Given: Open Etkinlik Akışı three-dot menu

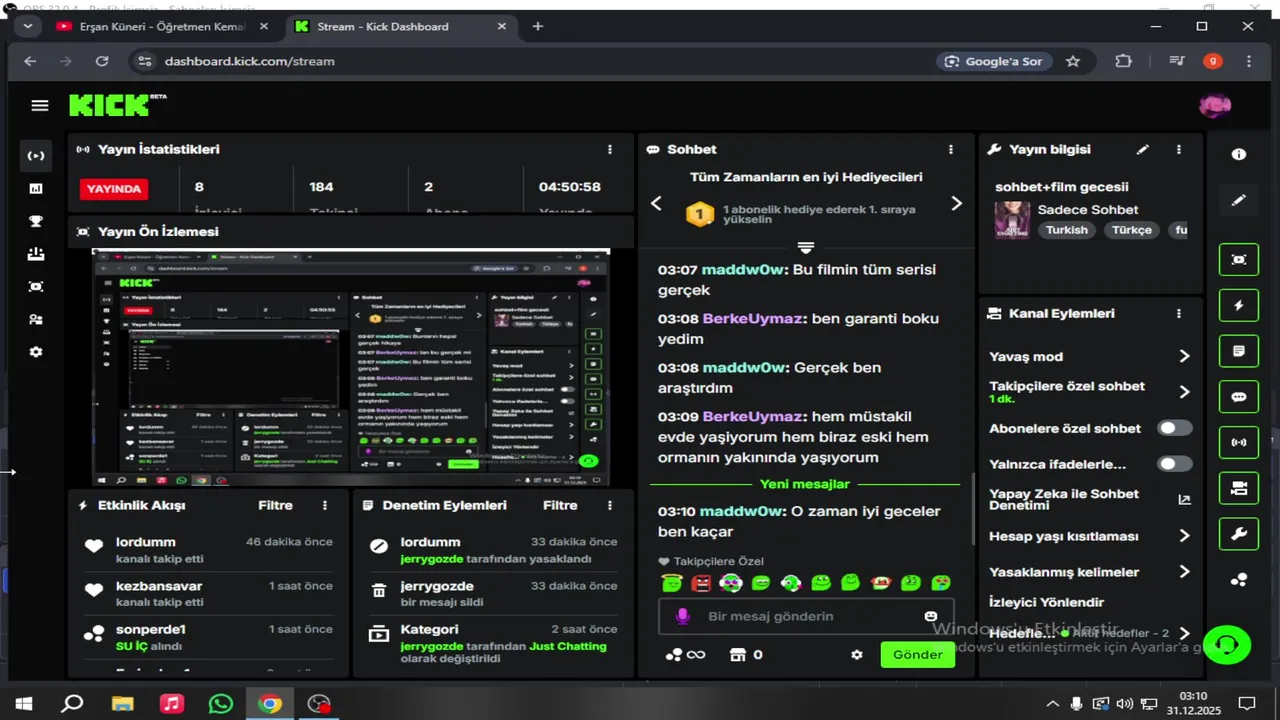Looking at the screenshot, I should coord(325,505).
